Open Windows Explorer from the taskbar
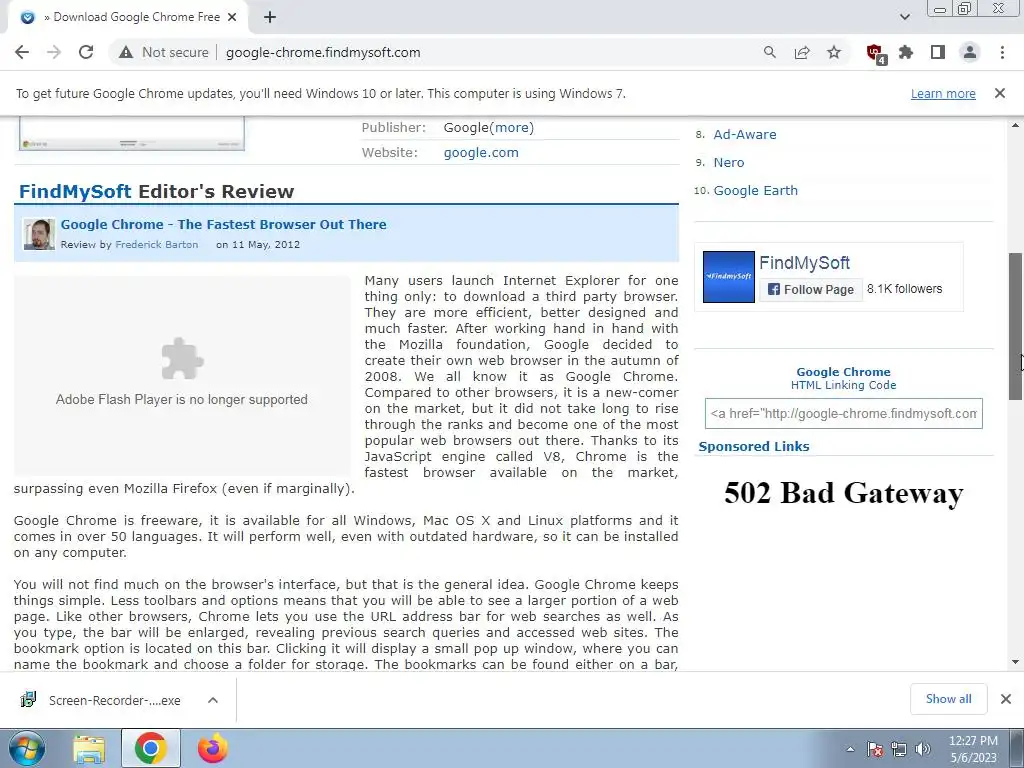Image resolution: width=1024 pixels, height=768 pixels. 89,748
